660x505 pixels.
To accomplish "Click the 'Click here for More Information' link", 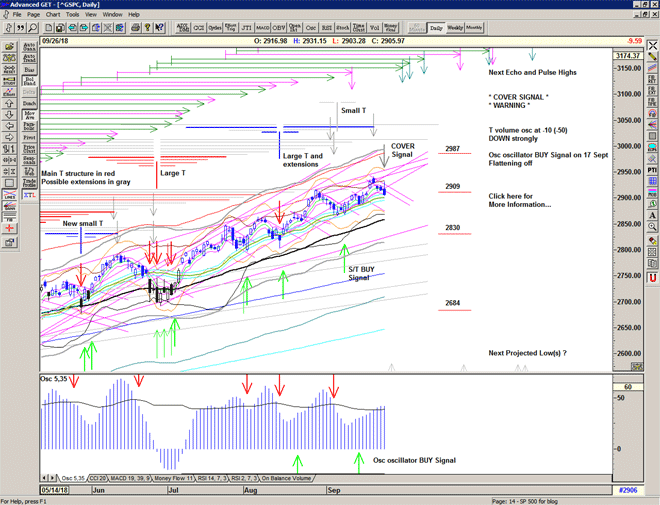I will [x=520, y=200].
